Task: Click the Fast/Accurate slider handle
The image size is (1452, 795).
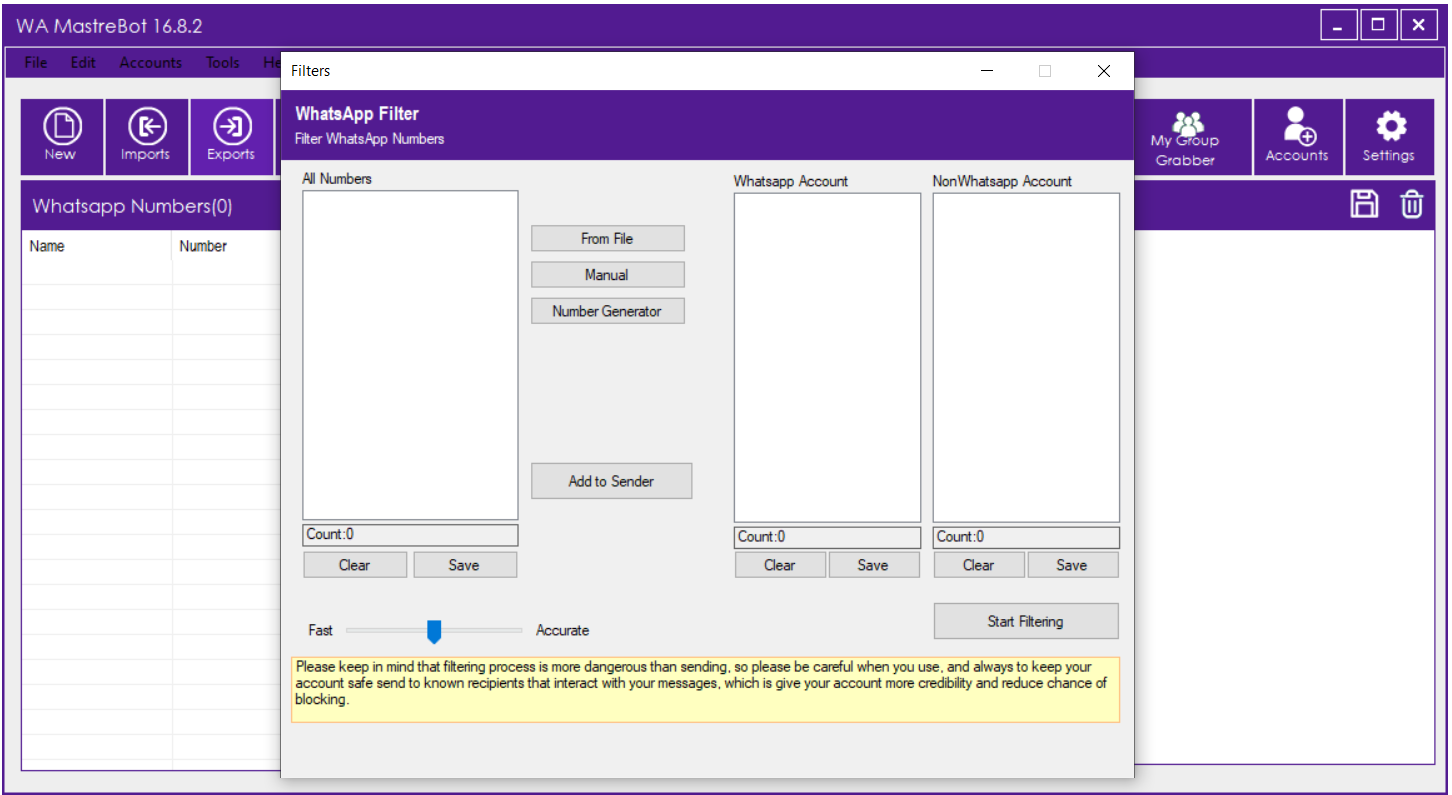Action: tap(434, 631)
